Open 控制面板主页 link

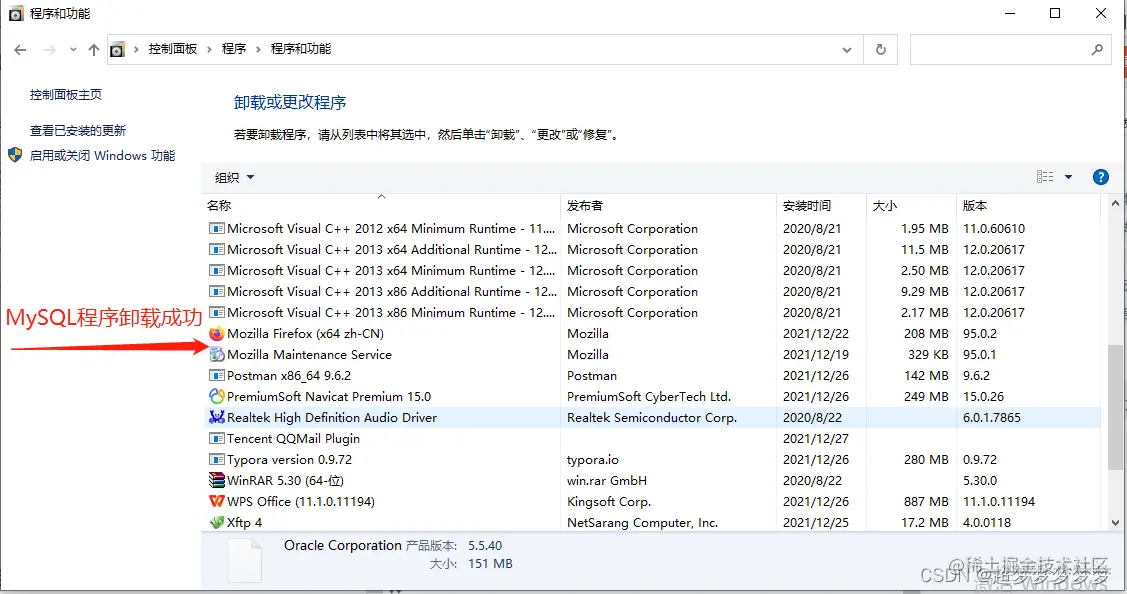click(x=65, y=94)
